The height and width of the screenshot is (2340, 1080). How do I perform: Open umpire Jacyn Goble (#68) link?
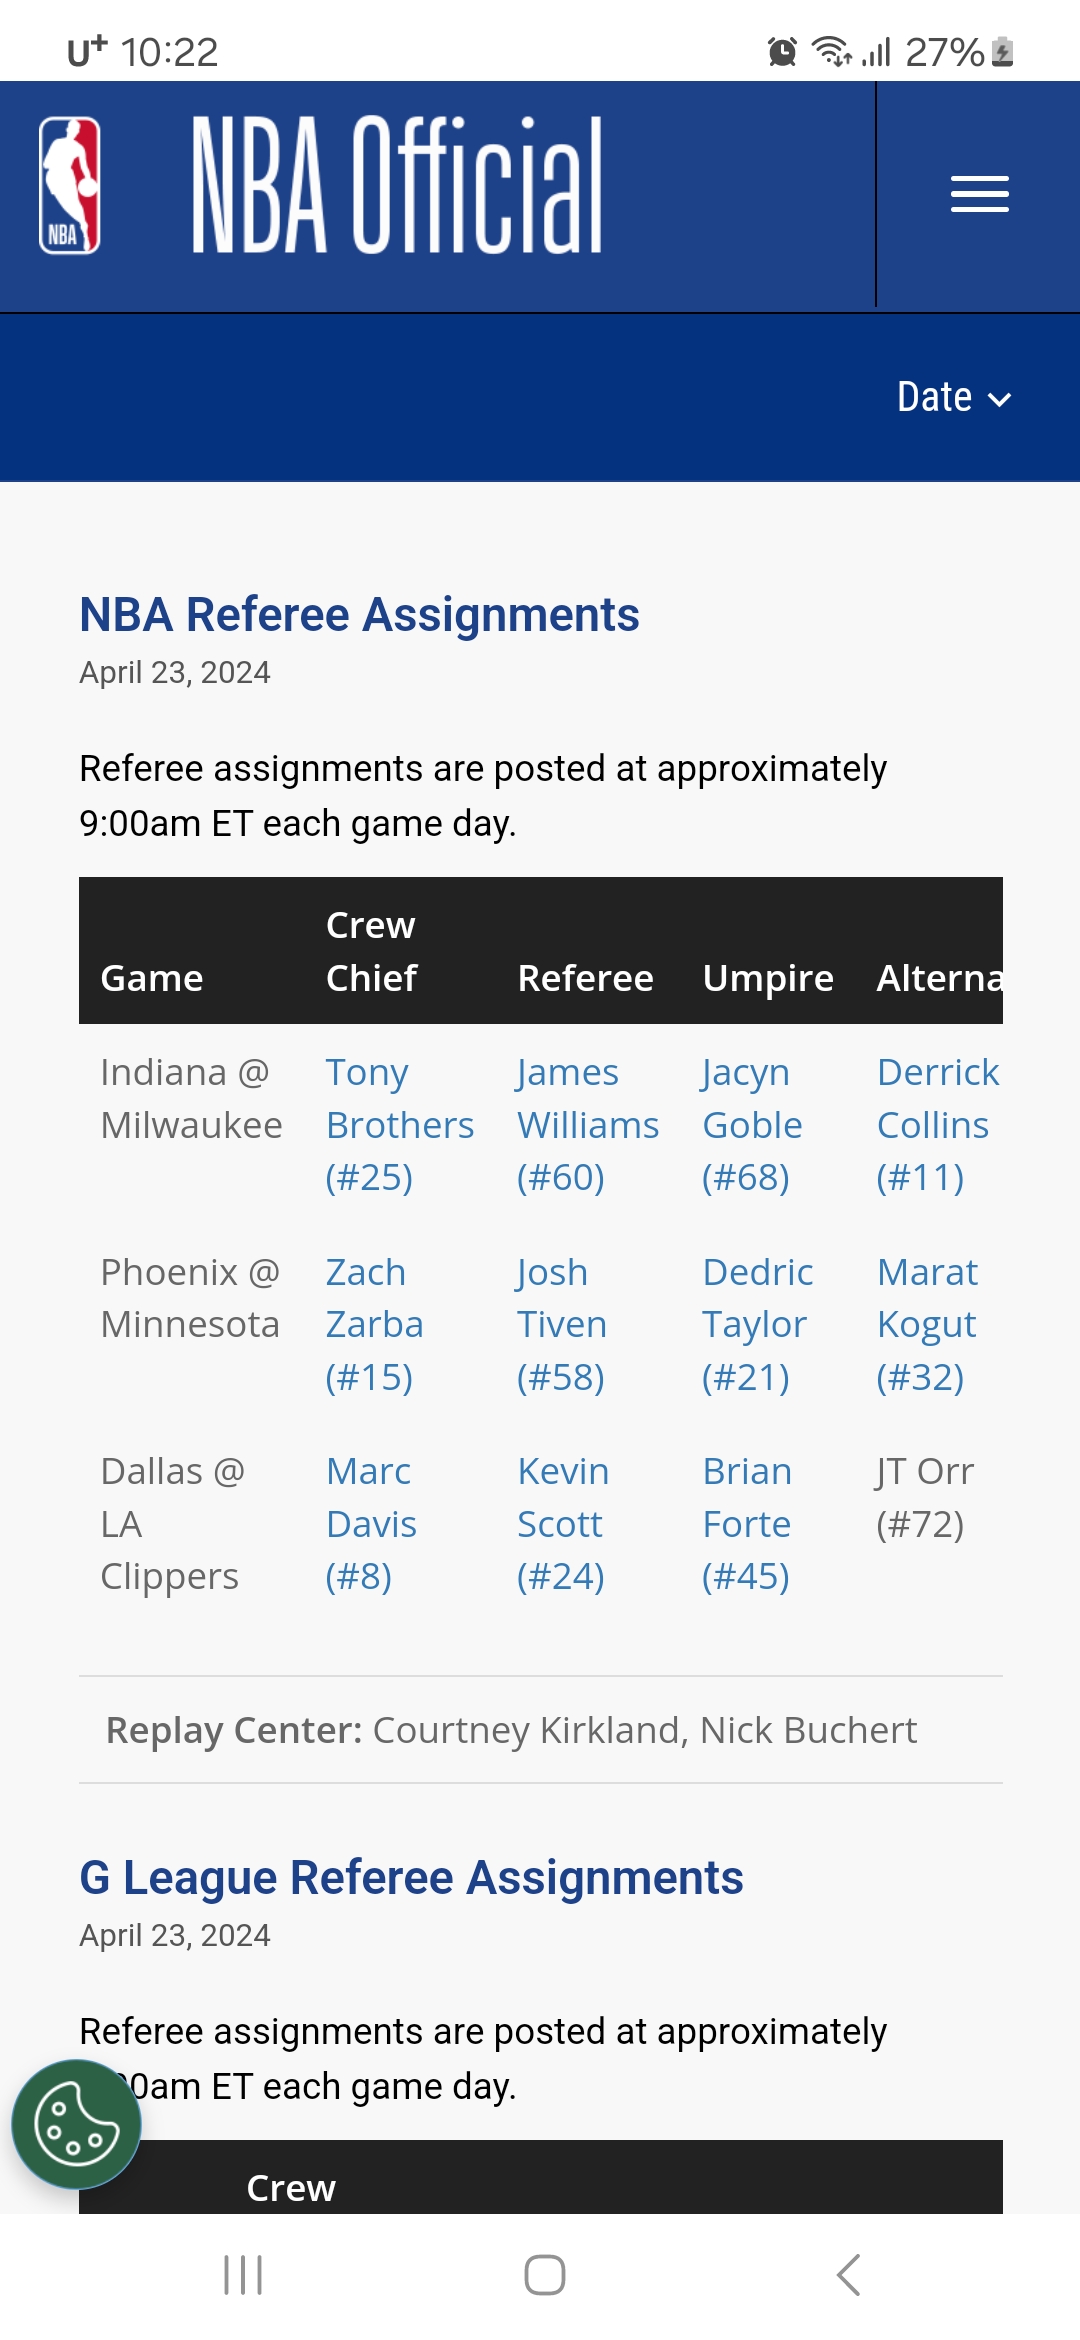click(752, 1125)
